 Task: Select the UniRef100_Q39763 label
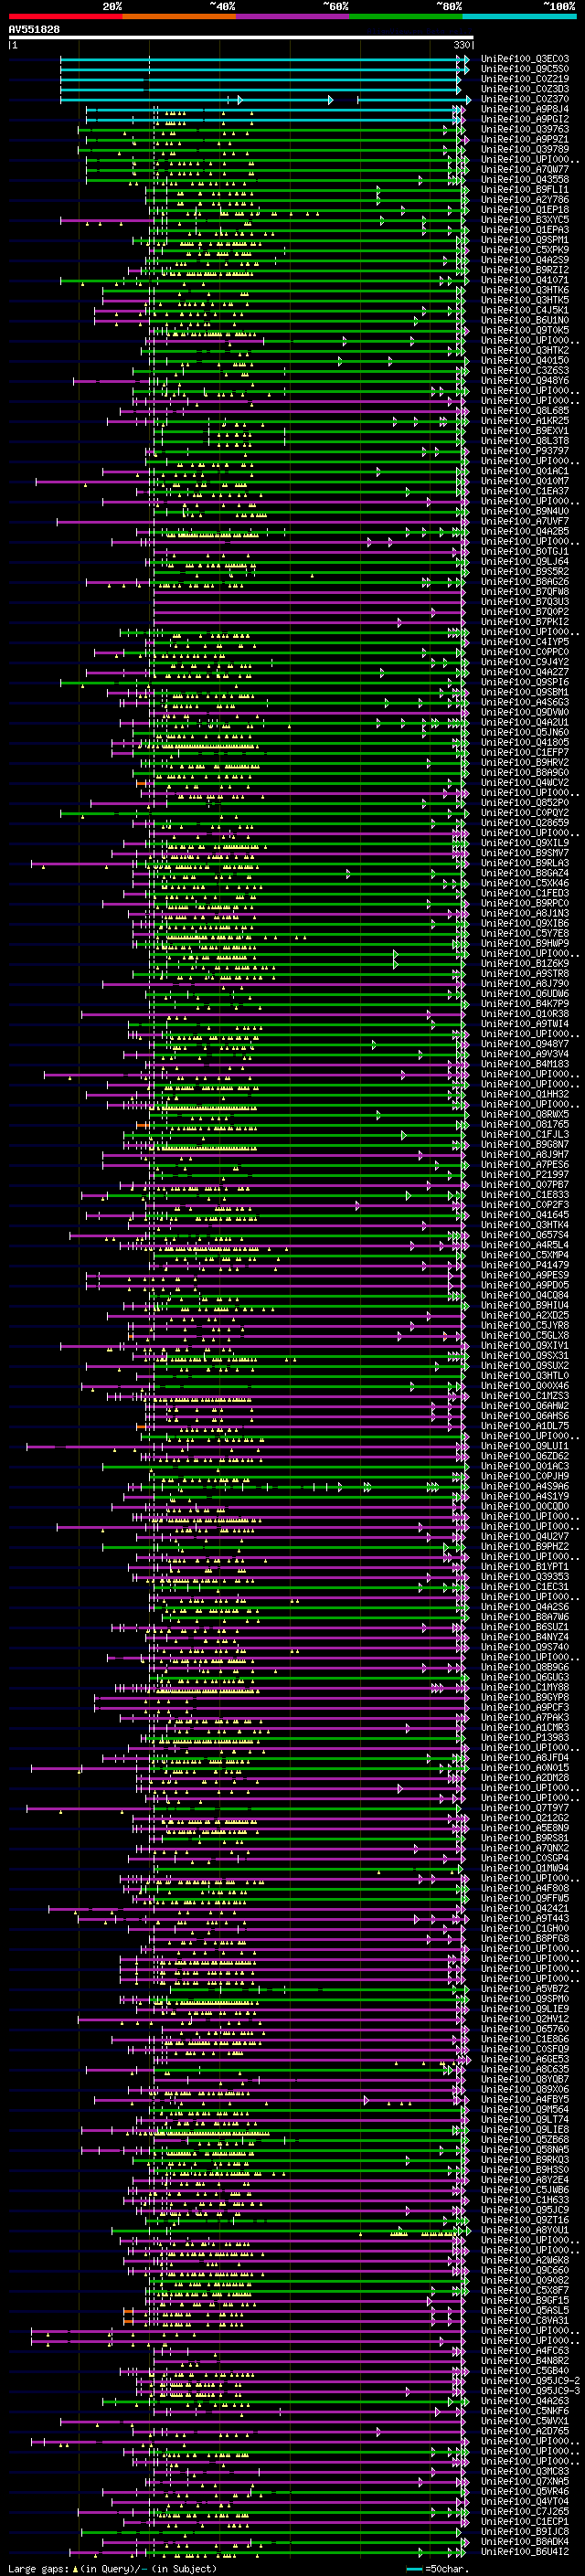pyautogui.click(x=525, y=129)
